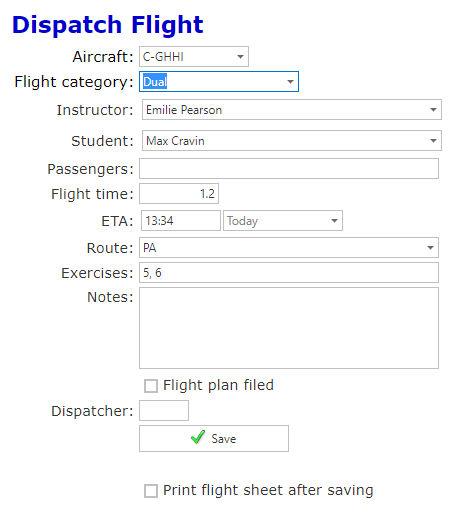Click the Dispatch Flight heading
Screen dimensions: 449x506
pyautogui.click(x=108, y=25)
